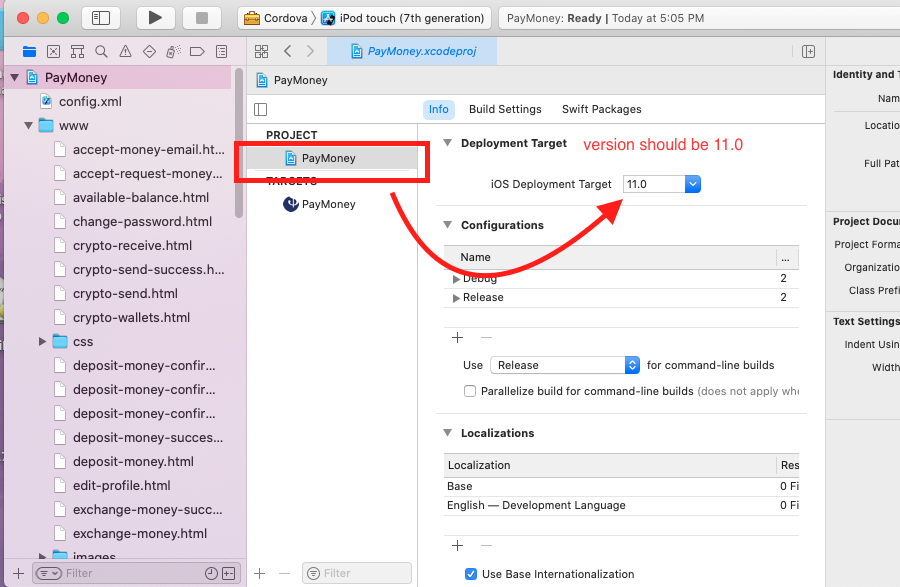Uncheck Use Base Internationalization

(470, 574)
